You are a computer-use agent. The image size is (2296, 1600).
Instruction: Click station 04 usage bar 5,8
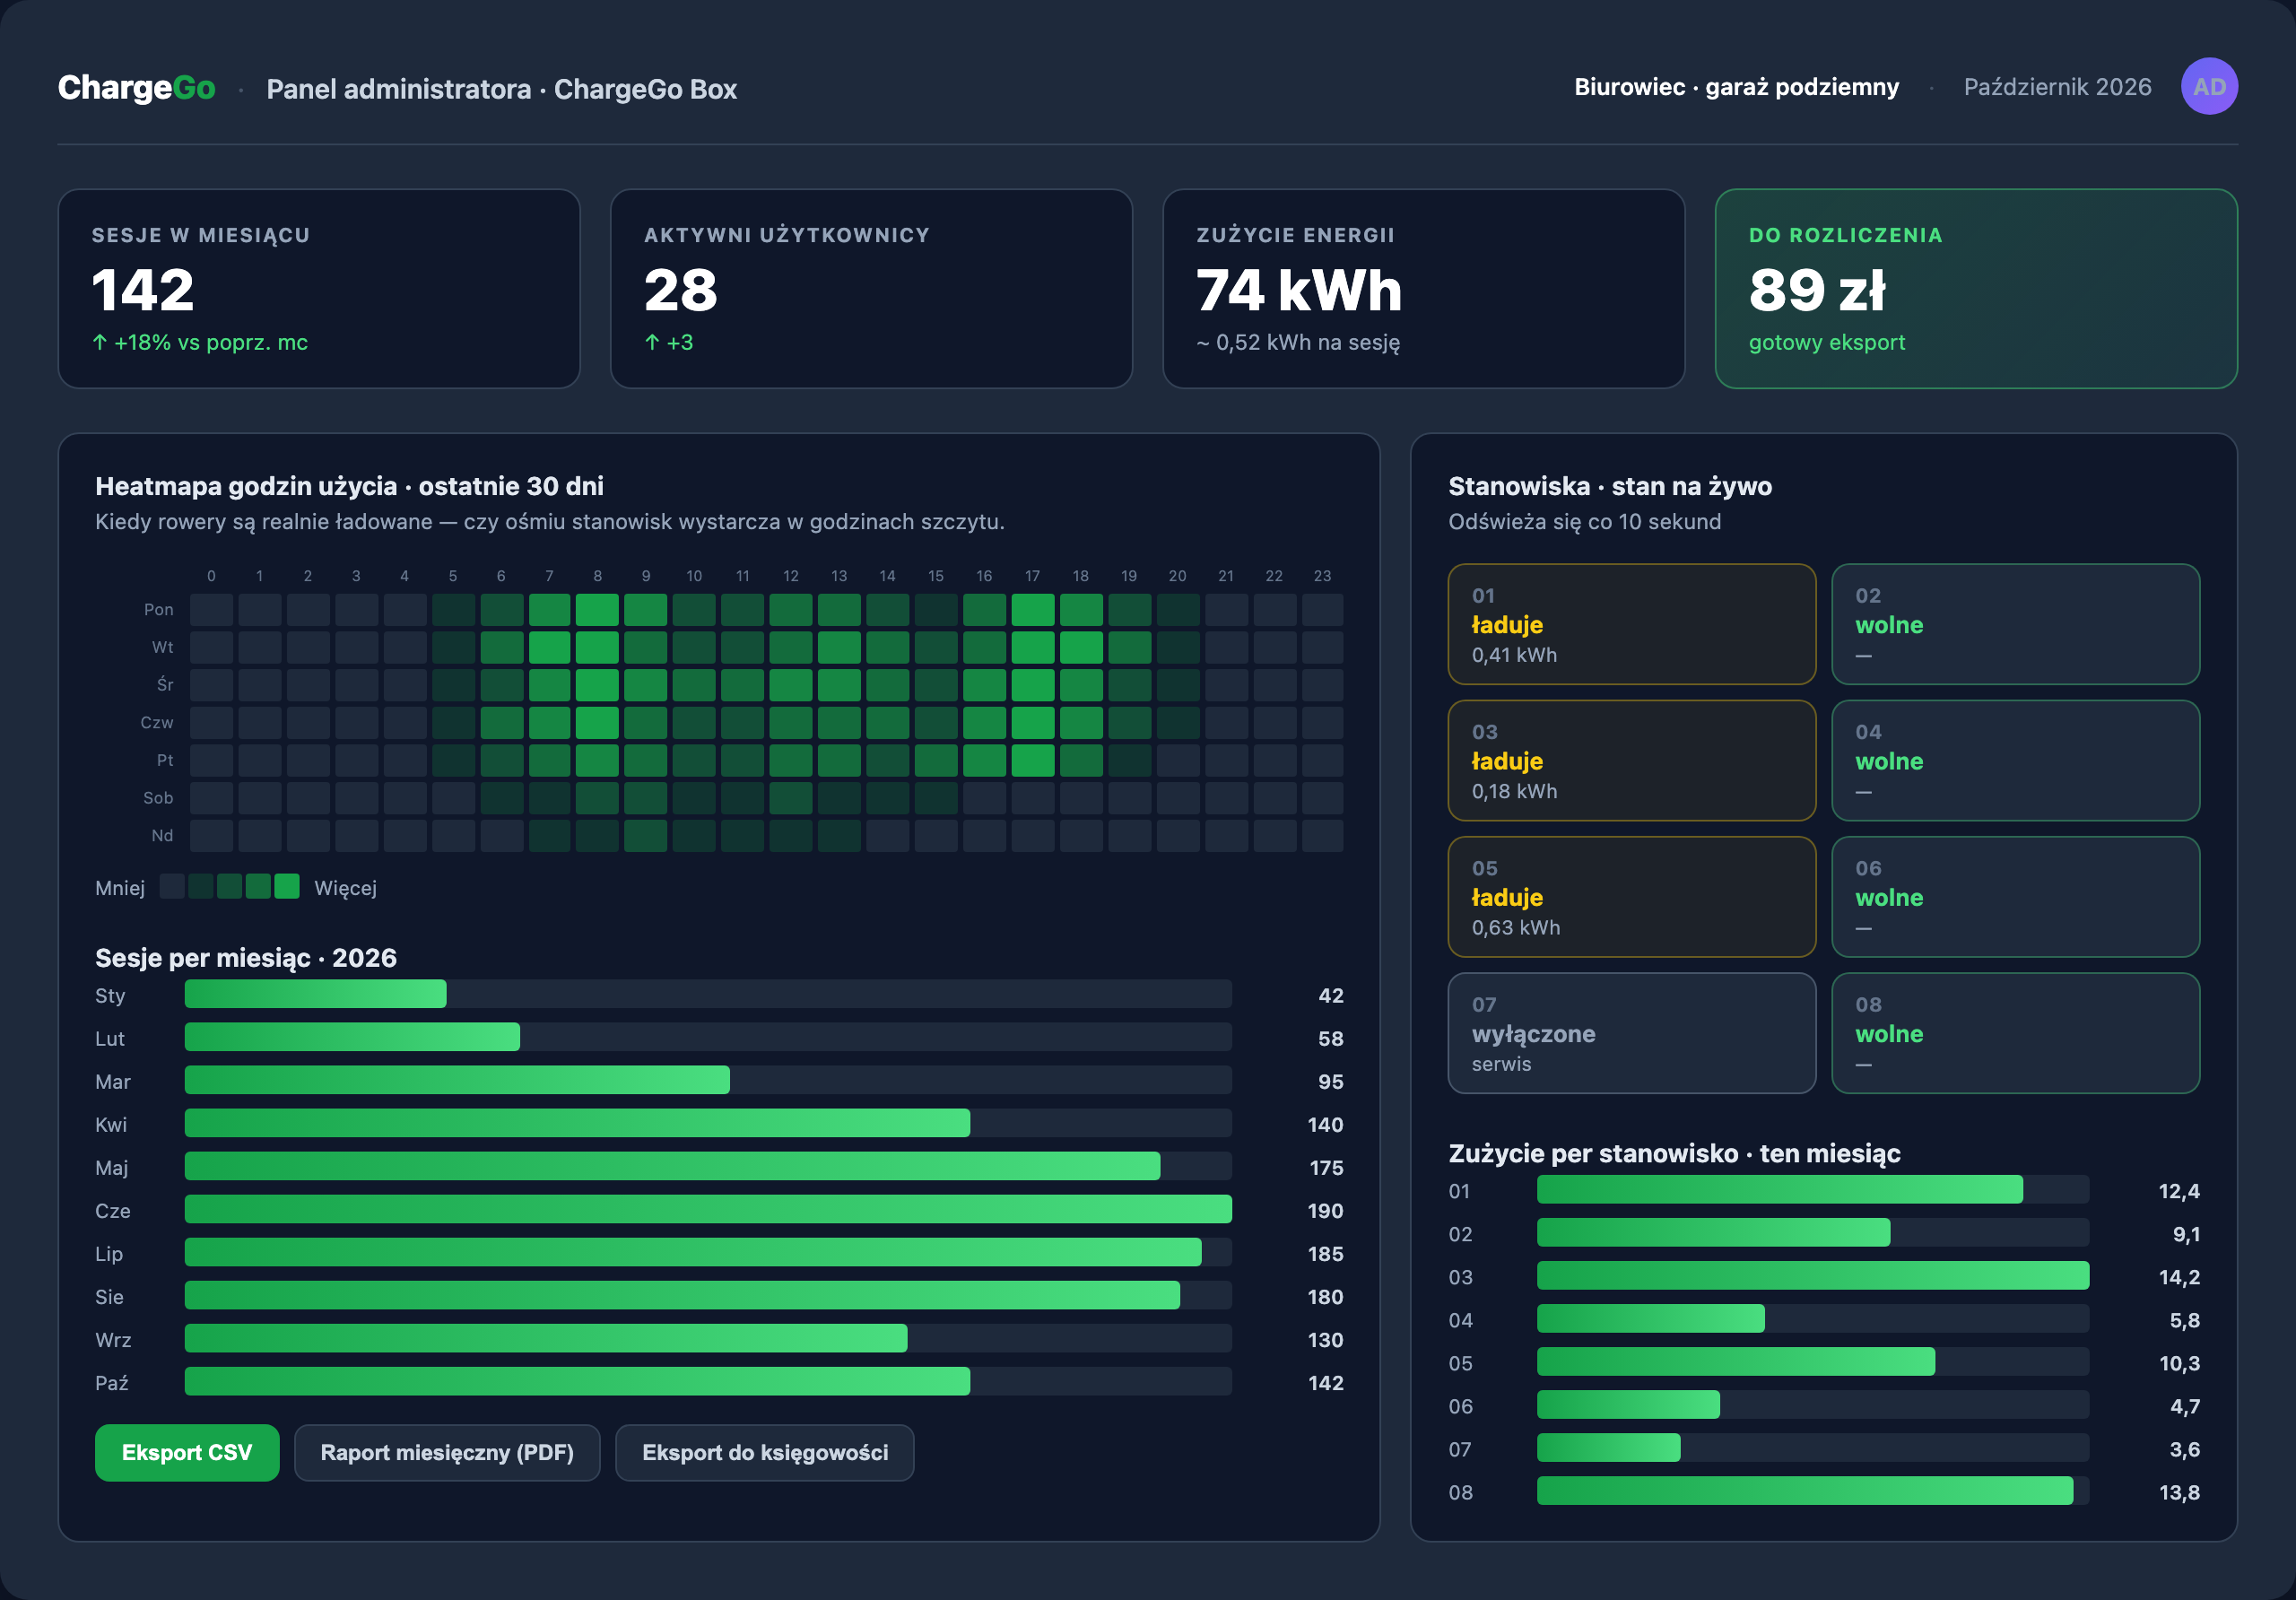pyautogui.click(x=1651, y=1318)
